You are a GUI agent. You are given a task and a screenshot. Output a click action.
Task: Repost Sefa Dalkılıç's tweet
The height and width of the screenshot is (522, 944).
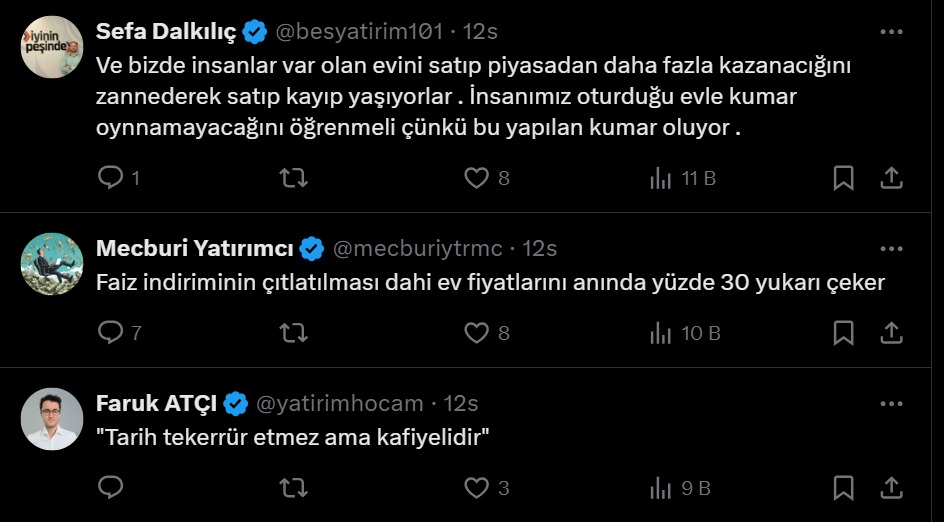(292, 178)
